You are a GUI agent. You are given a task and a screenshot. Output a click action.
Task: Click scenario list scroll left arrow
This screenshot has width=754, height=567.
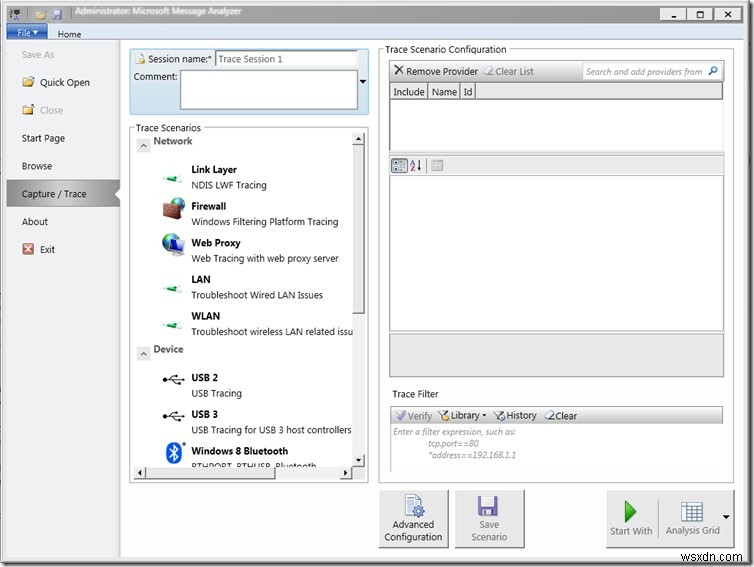(x=139, y=473)
